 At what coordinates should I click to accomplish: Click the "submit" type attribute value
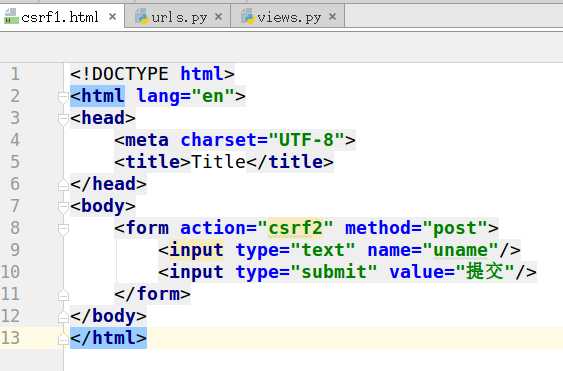tap(334, 272)
